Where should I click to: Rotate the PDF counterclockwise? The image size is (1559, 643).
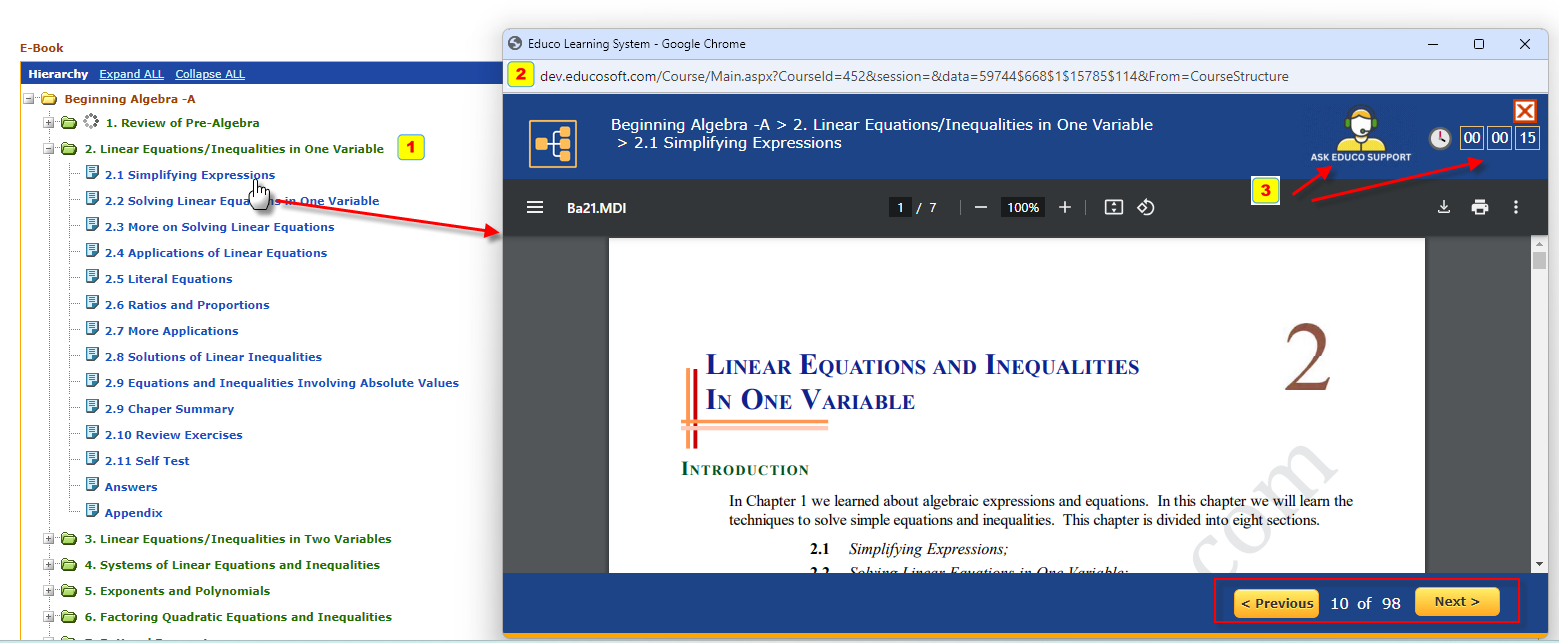click(x=1147, y=207)
